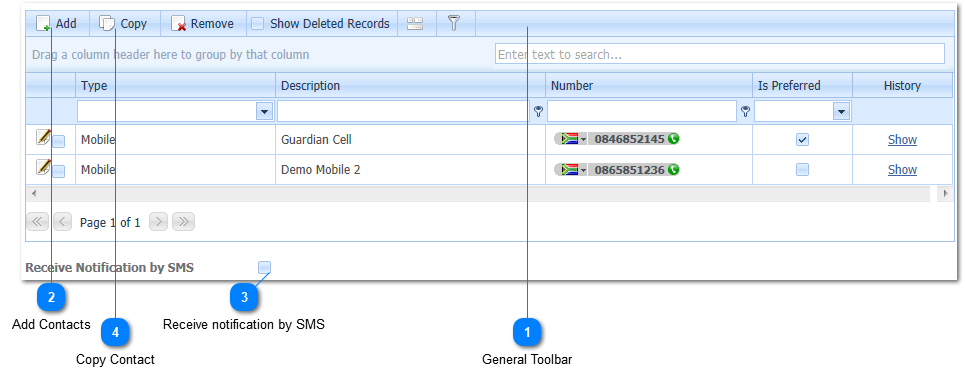Select the Demo Mobile 2 row checkbox
This screenshot has width=965, height=383.
tap(58, 171)
